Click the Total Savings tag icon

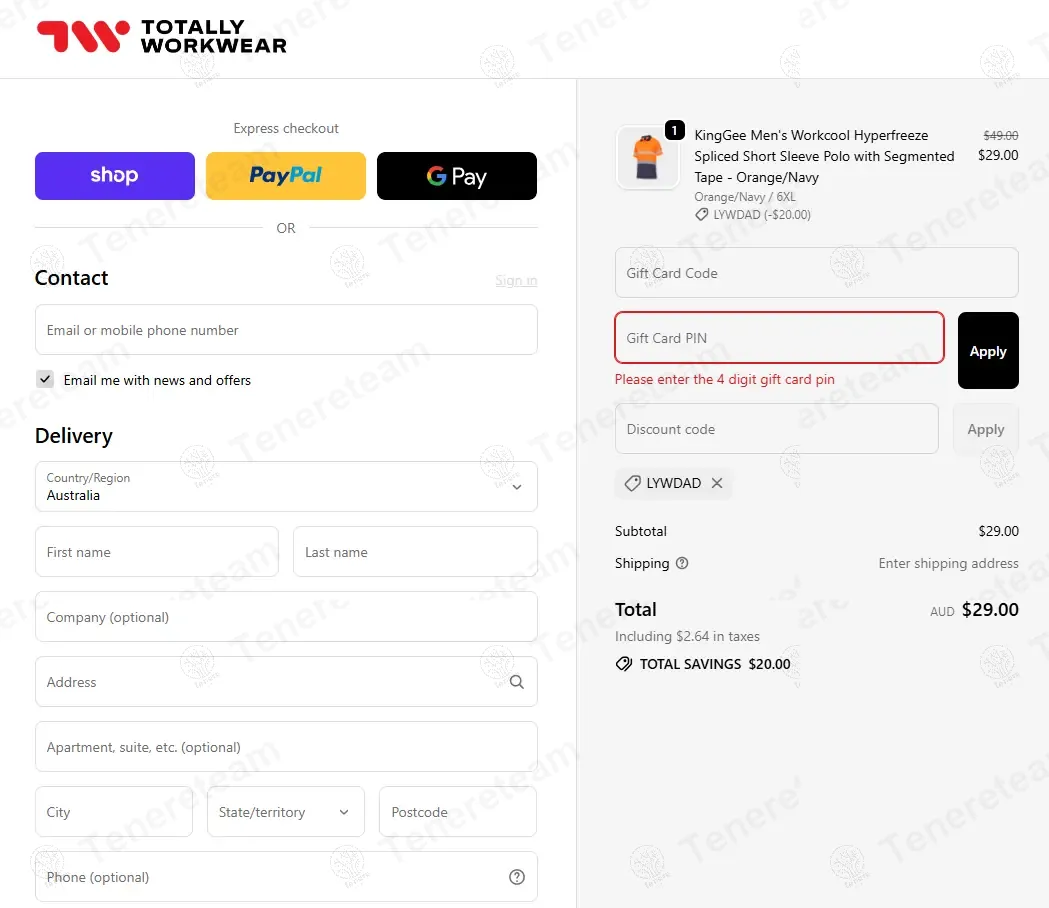tap(624, 664)
